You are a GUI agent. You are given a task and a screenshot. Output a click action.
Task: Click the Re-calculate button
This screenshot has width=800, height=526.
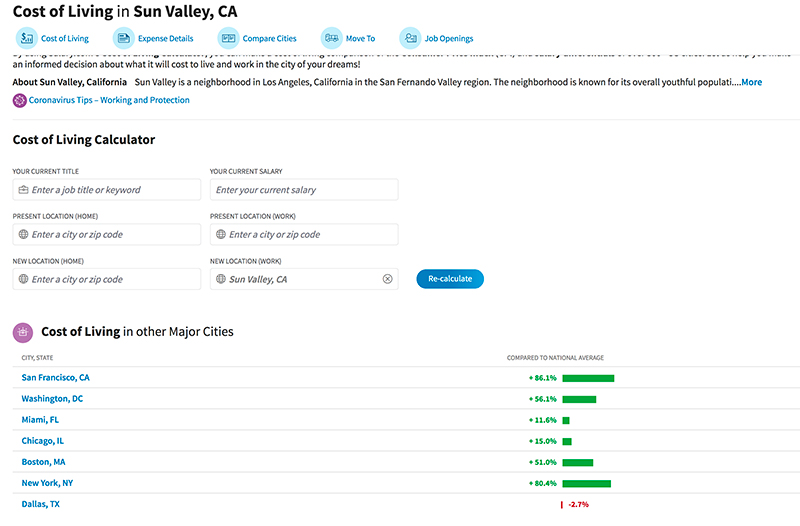coord(450,279)
